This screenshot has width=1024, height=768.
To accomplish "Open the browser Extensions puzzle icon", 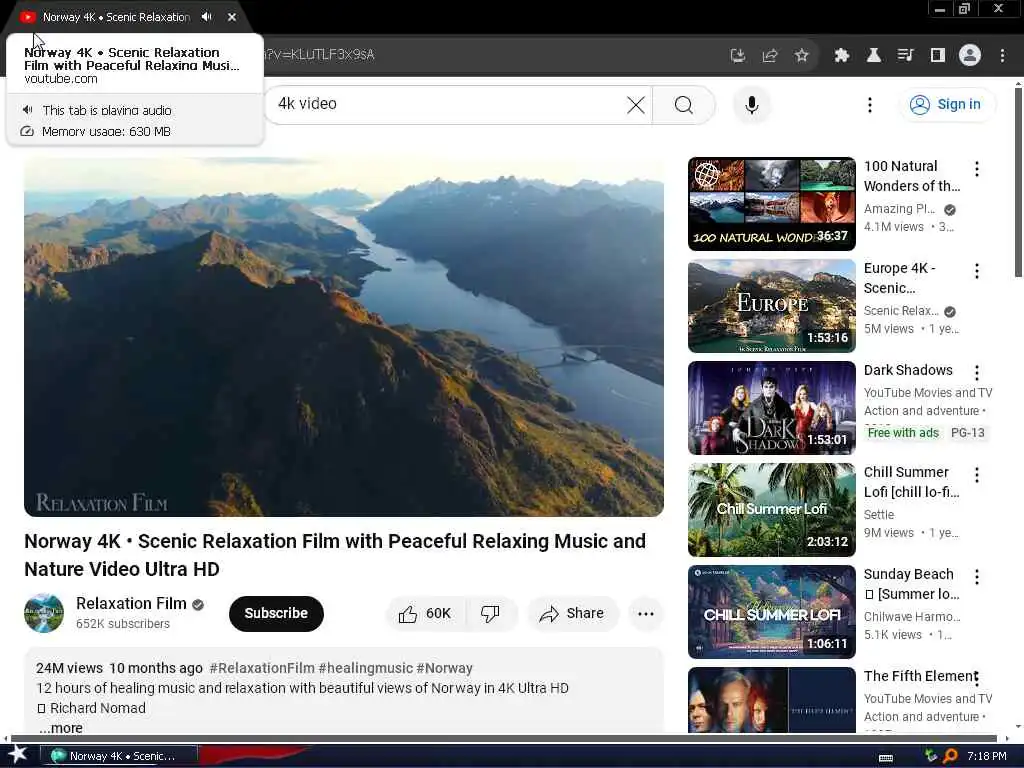I will pyautogui.click(x=841, y=56).
